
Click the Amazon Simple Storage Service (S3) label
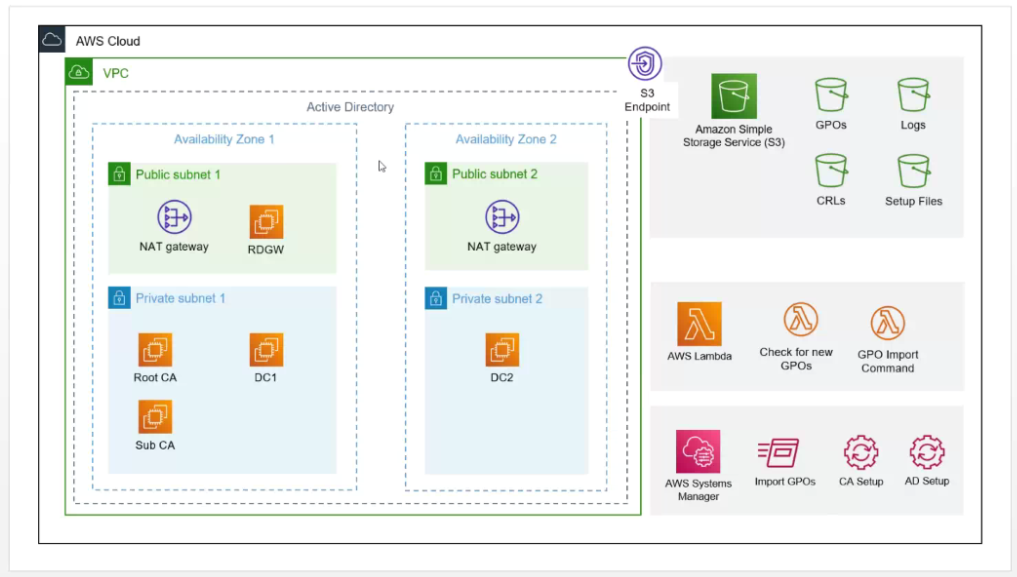click(x=734, y=135)
